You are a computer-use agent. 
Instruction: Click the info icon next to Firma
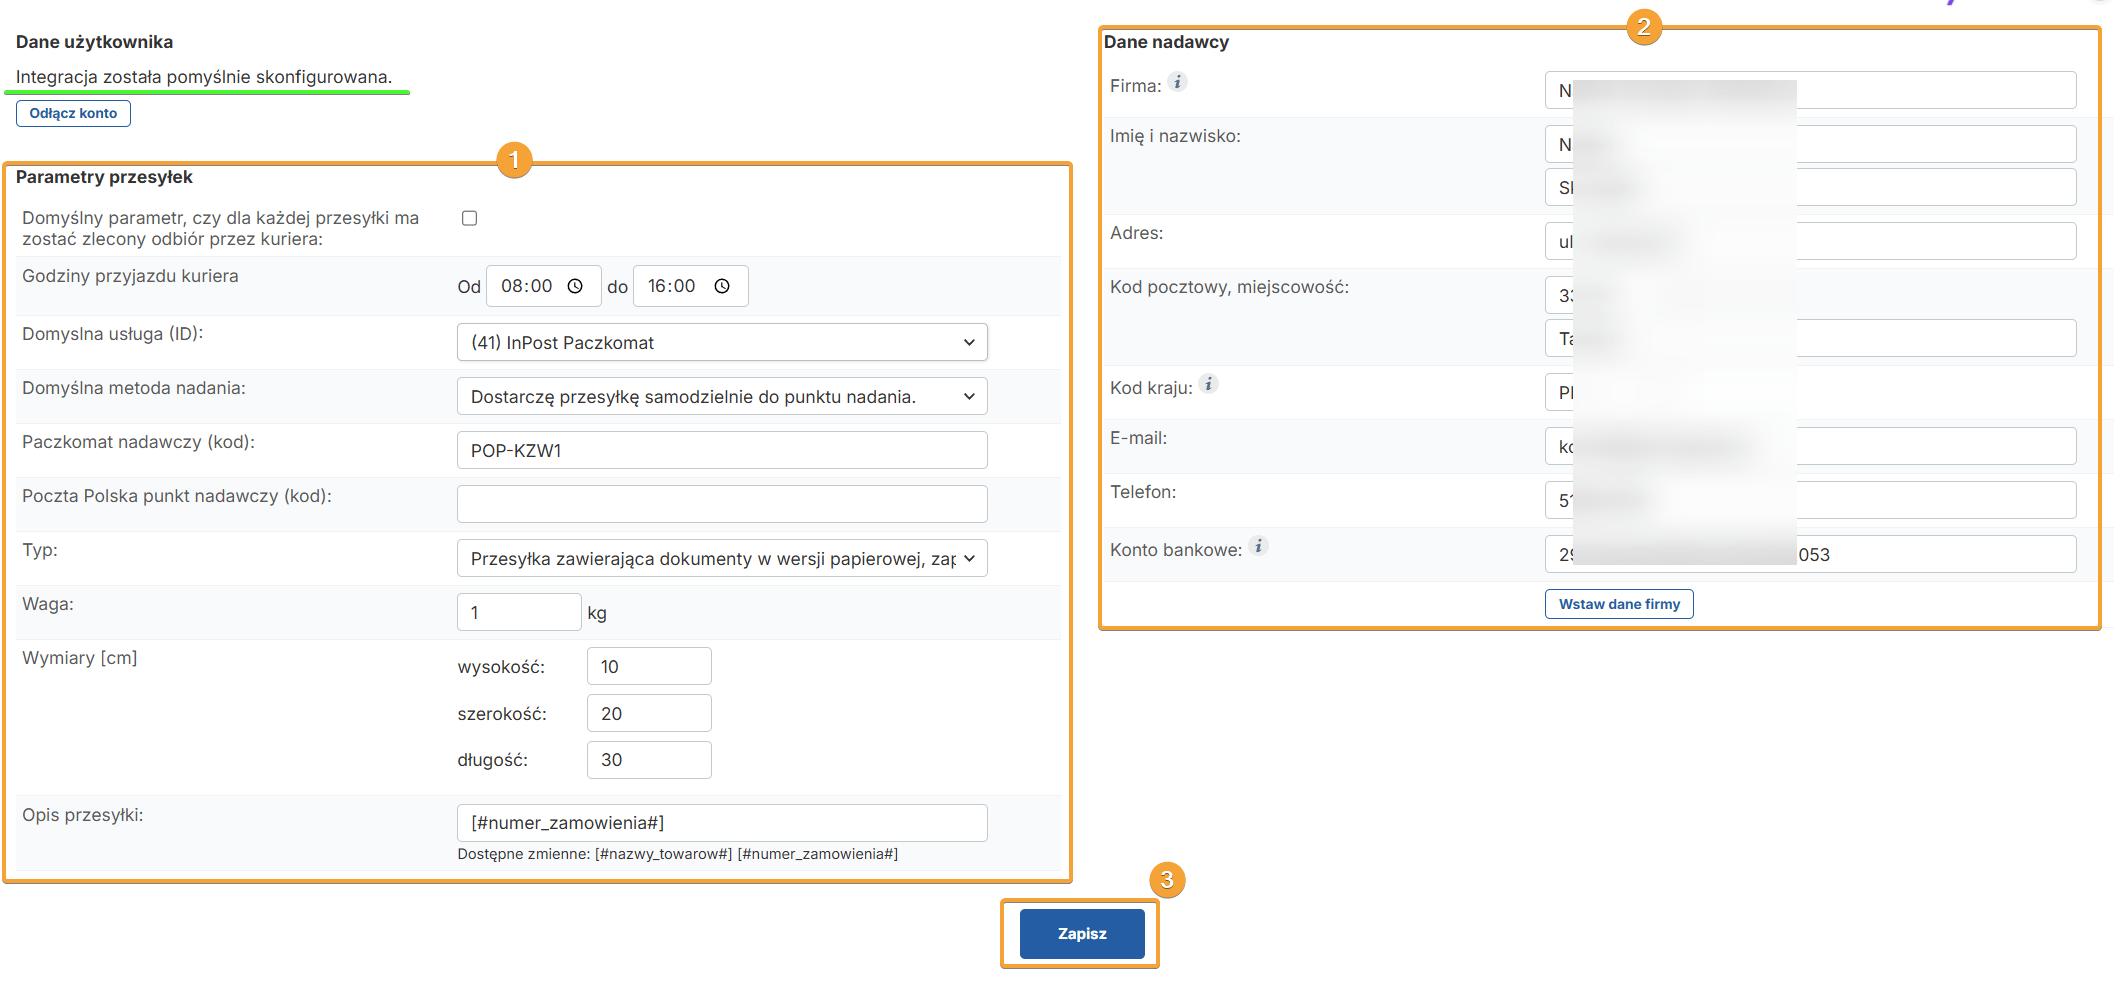[x=1178, y=83]
